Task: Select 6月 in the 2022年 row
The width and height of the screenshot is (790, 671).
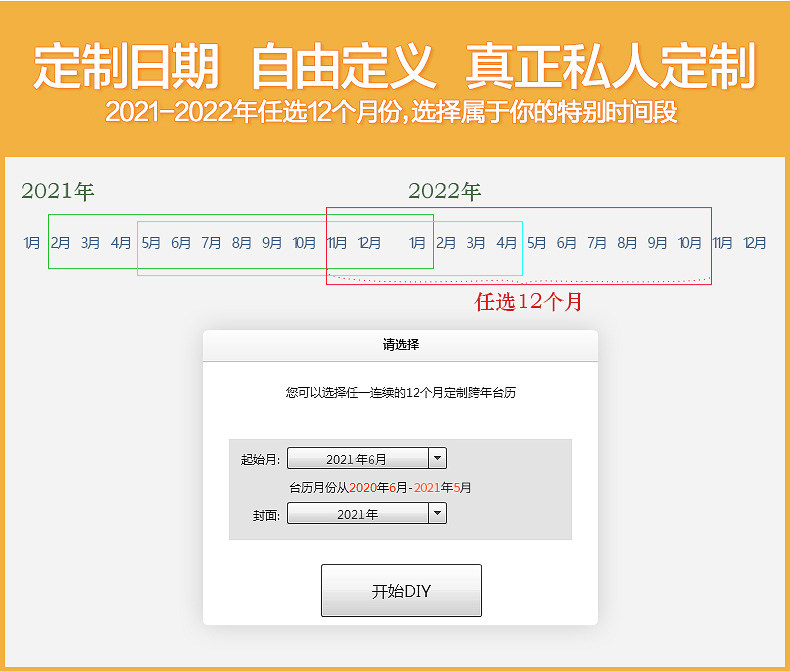Action: point(566,243)
